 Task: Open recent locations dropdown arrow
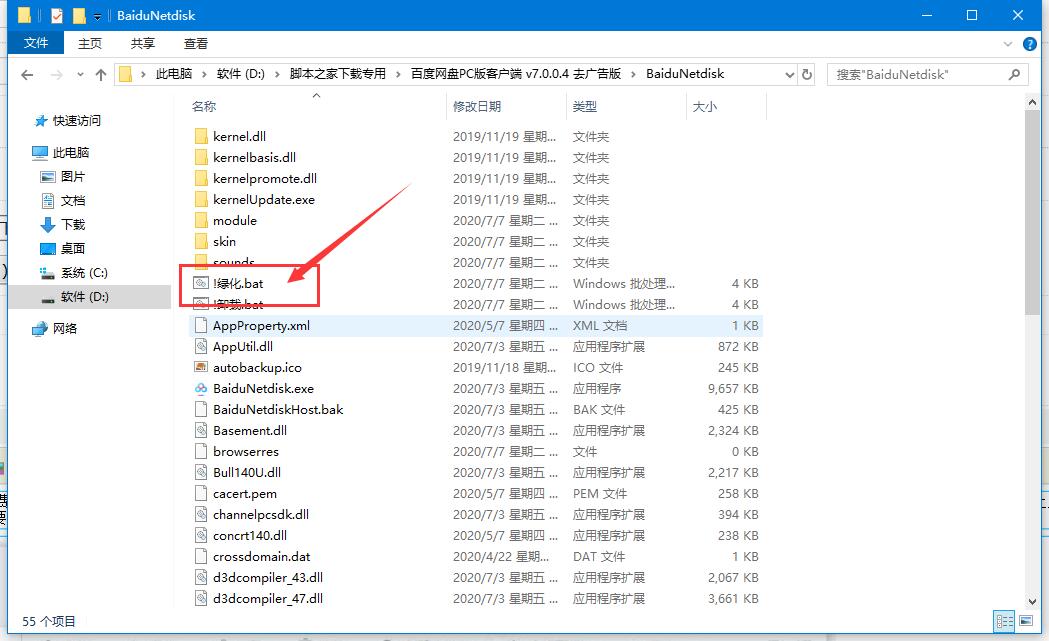click(x=80, y=74)
